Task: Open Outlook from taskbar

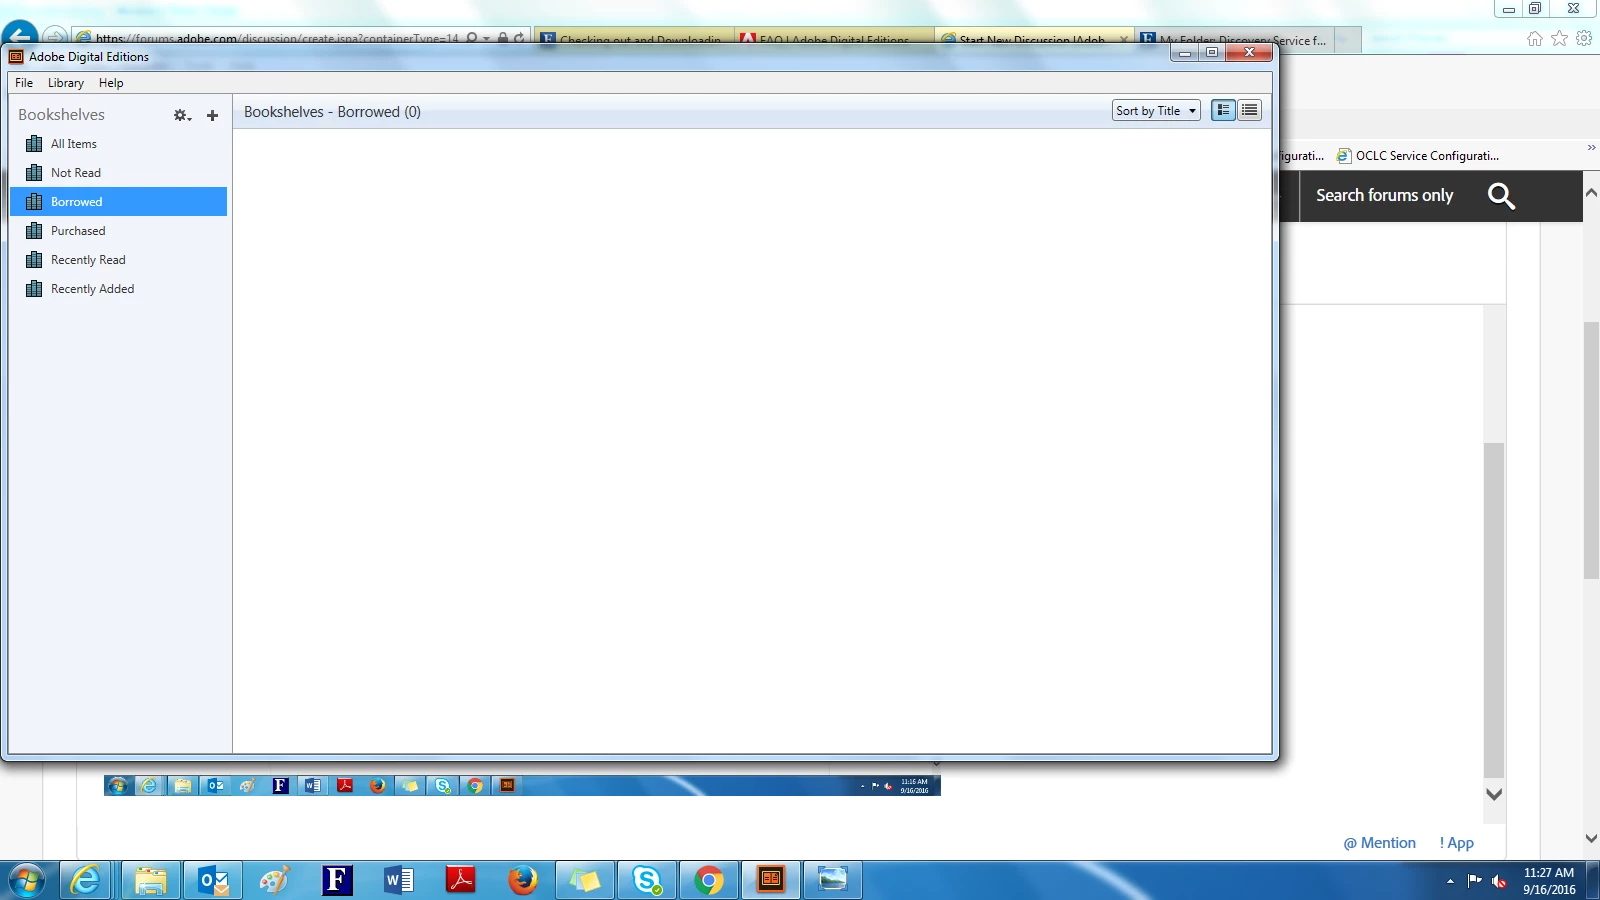Action: [x=213, y=881]
